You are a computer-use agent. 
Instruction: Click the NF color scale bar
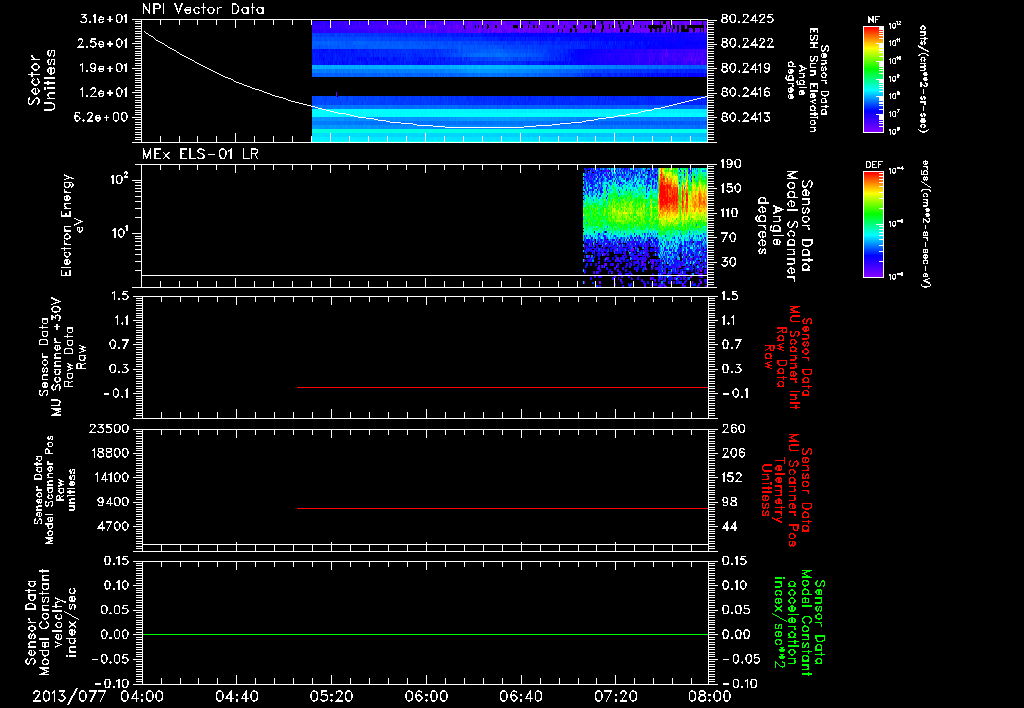(873, 78)
